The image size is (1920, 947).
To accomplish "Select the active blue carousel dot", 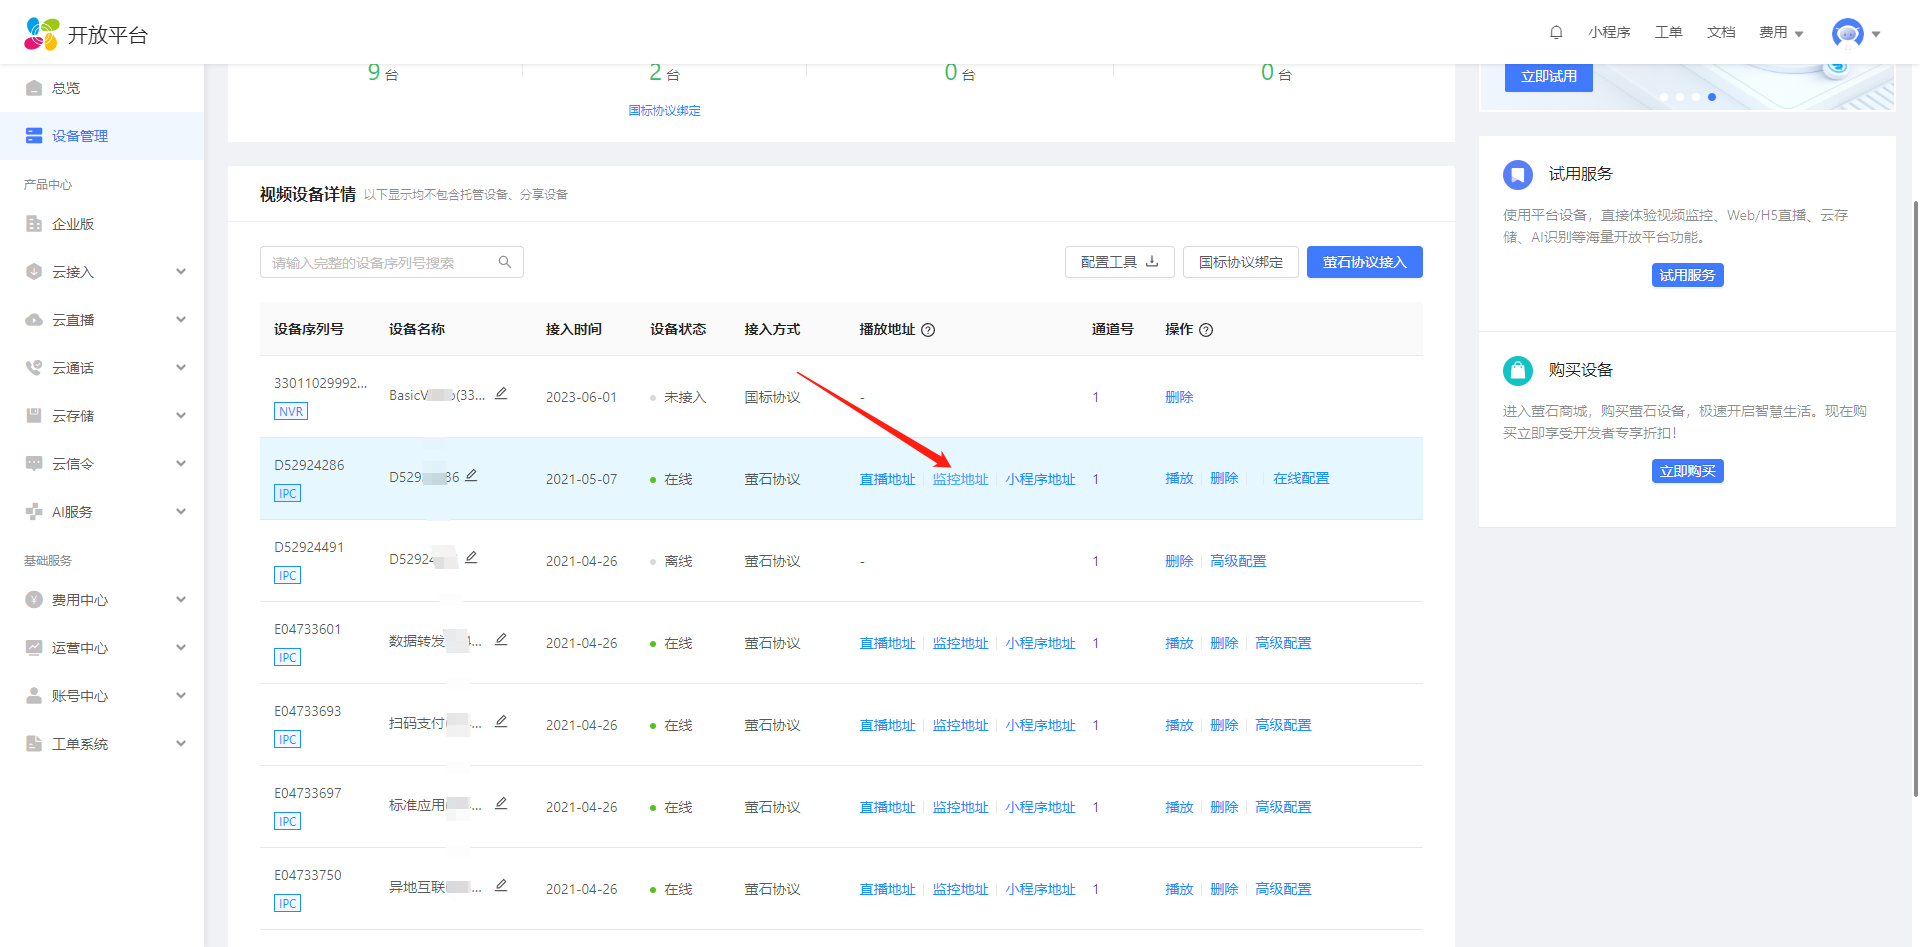I will tap(1712, 97).
